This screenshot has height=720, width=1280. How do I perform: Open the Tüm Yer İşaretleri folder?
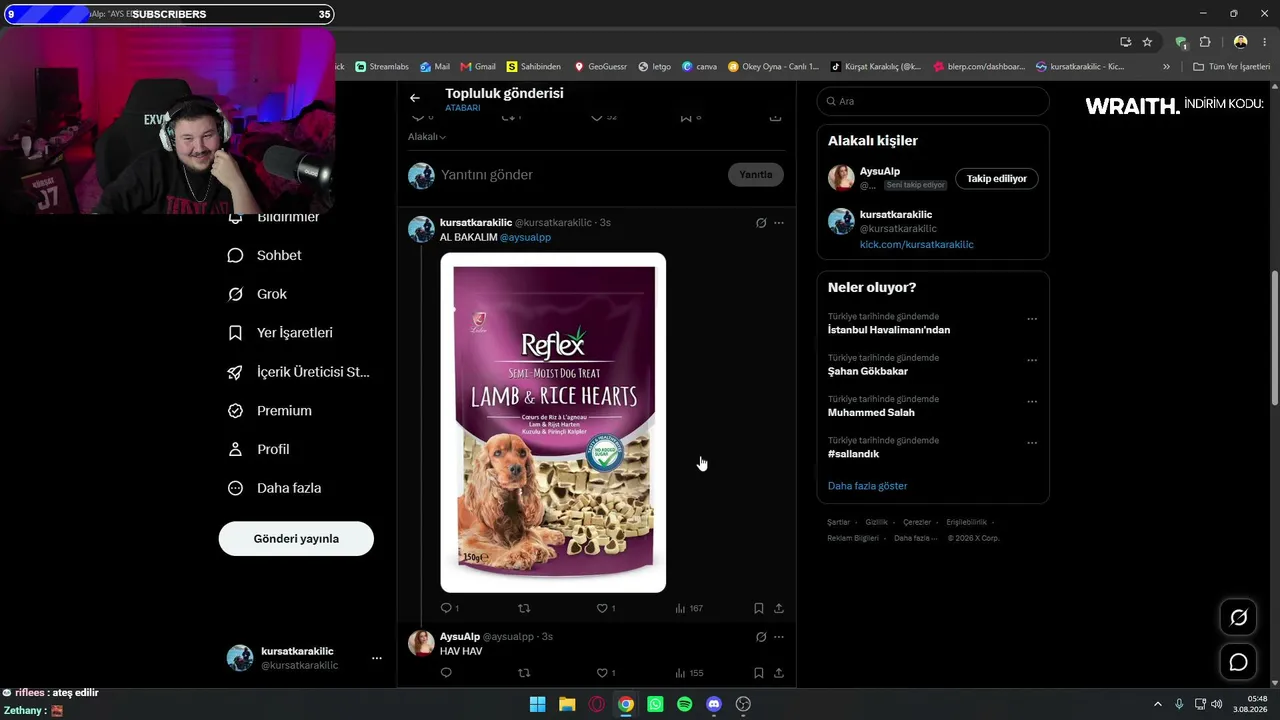pyautogui.click(x=1231, y=67)
